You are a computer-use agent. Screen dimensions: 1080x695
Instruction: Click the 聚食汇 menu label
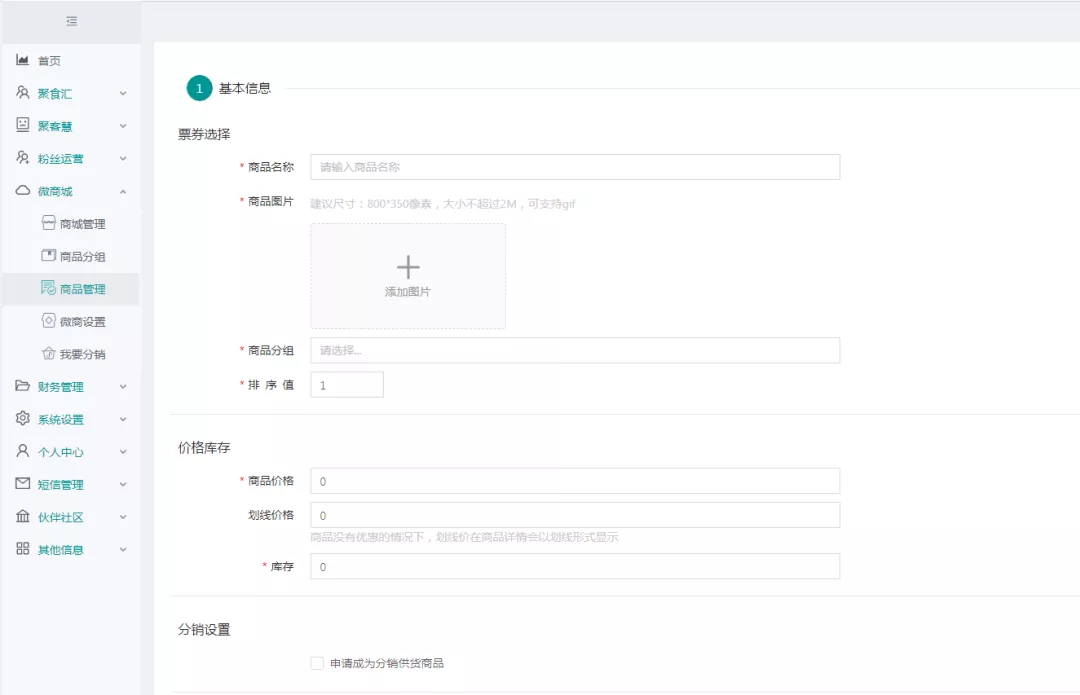54,94
